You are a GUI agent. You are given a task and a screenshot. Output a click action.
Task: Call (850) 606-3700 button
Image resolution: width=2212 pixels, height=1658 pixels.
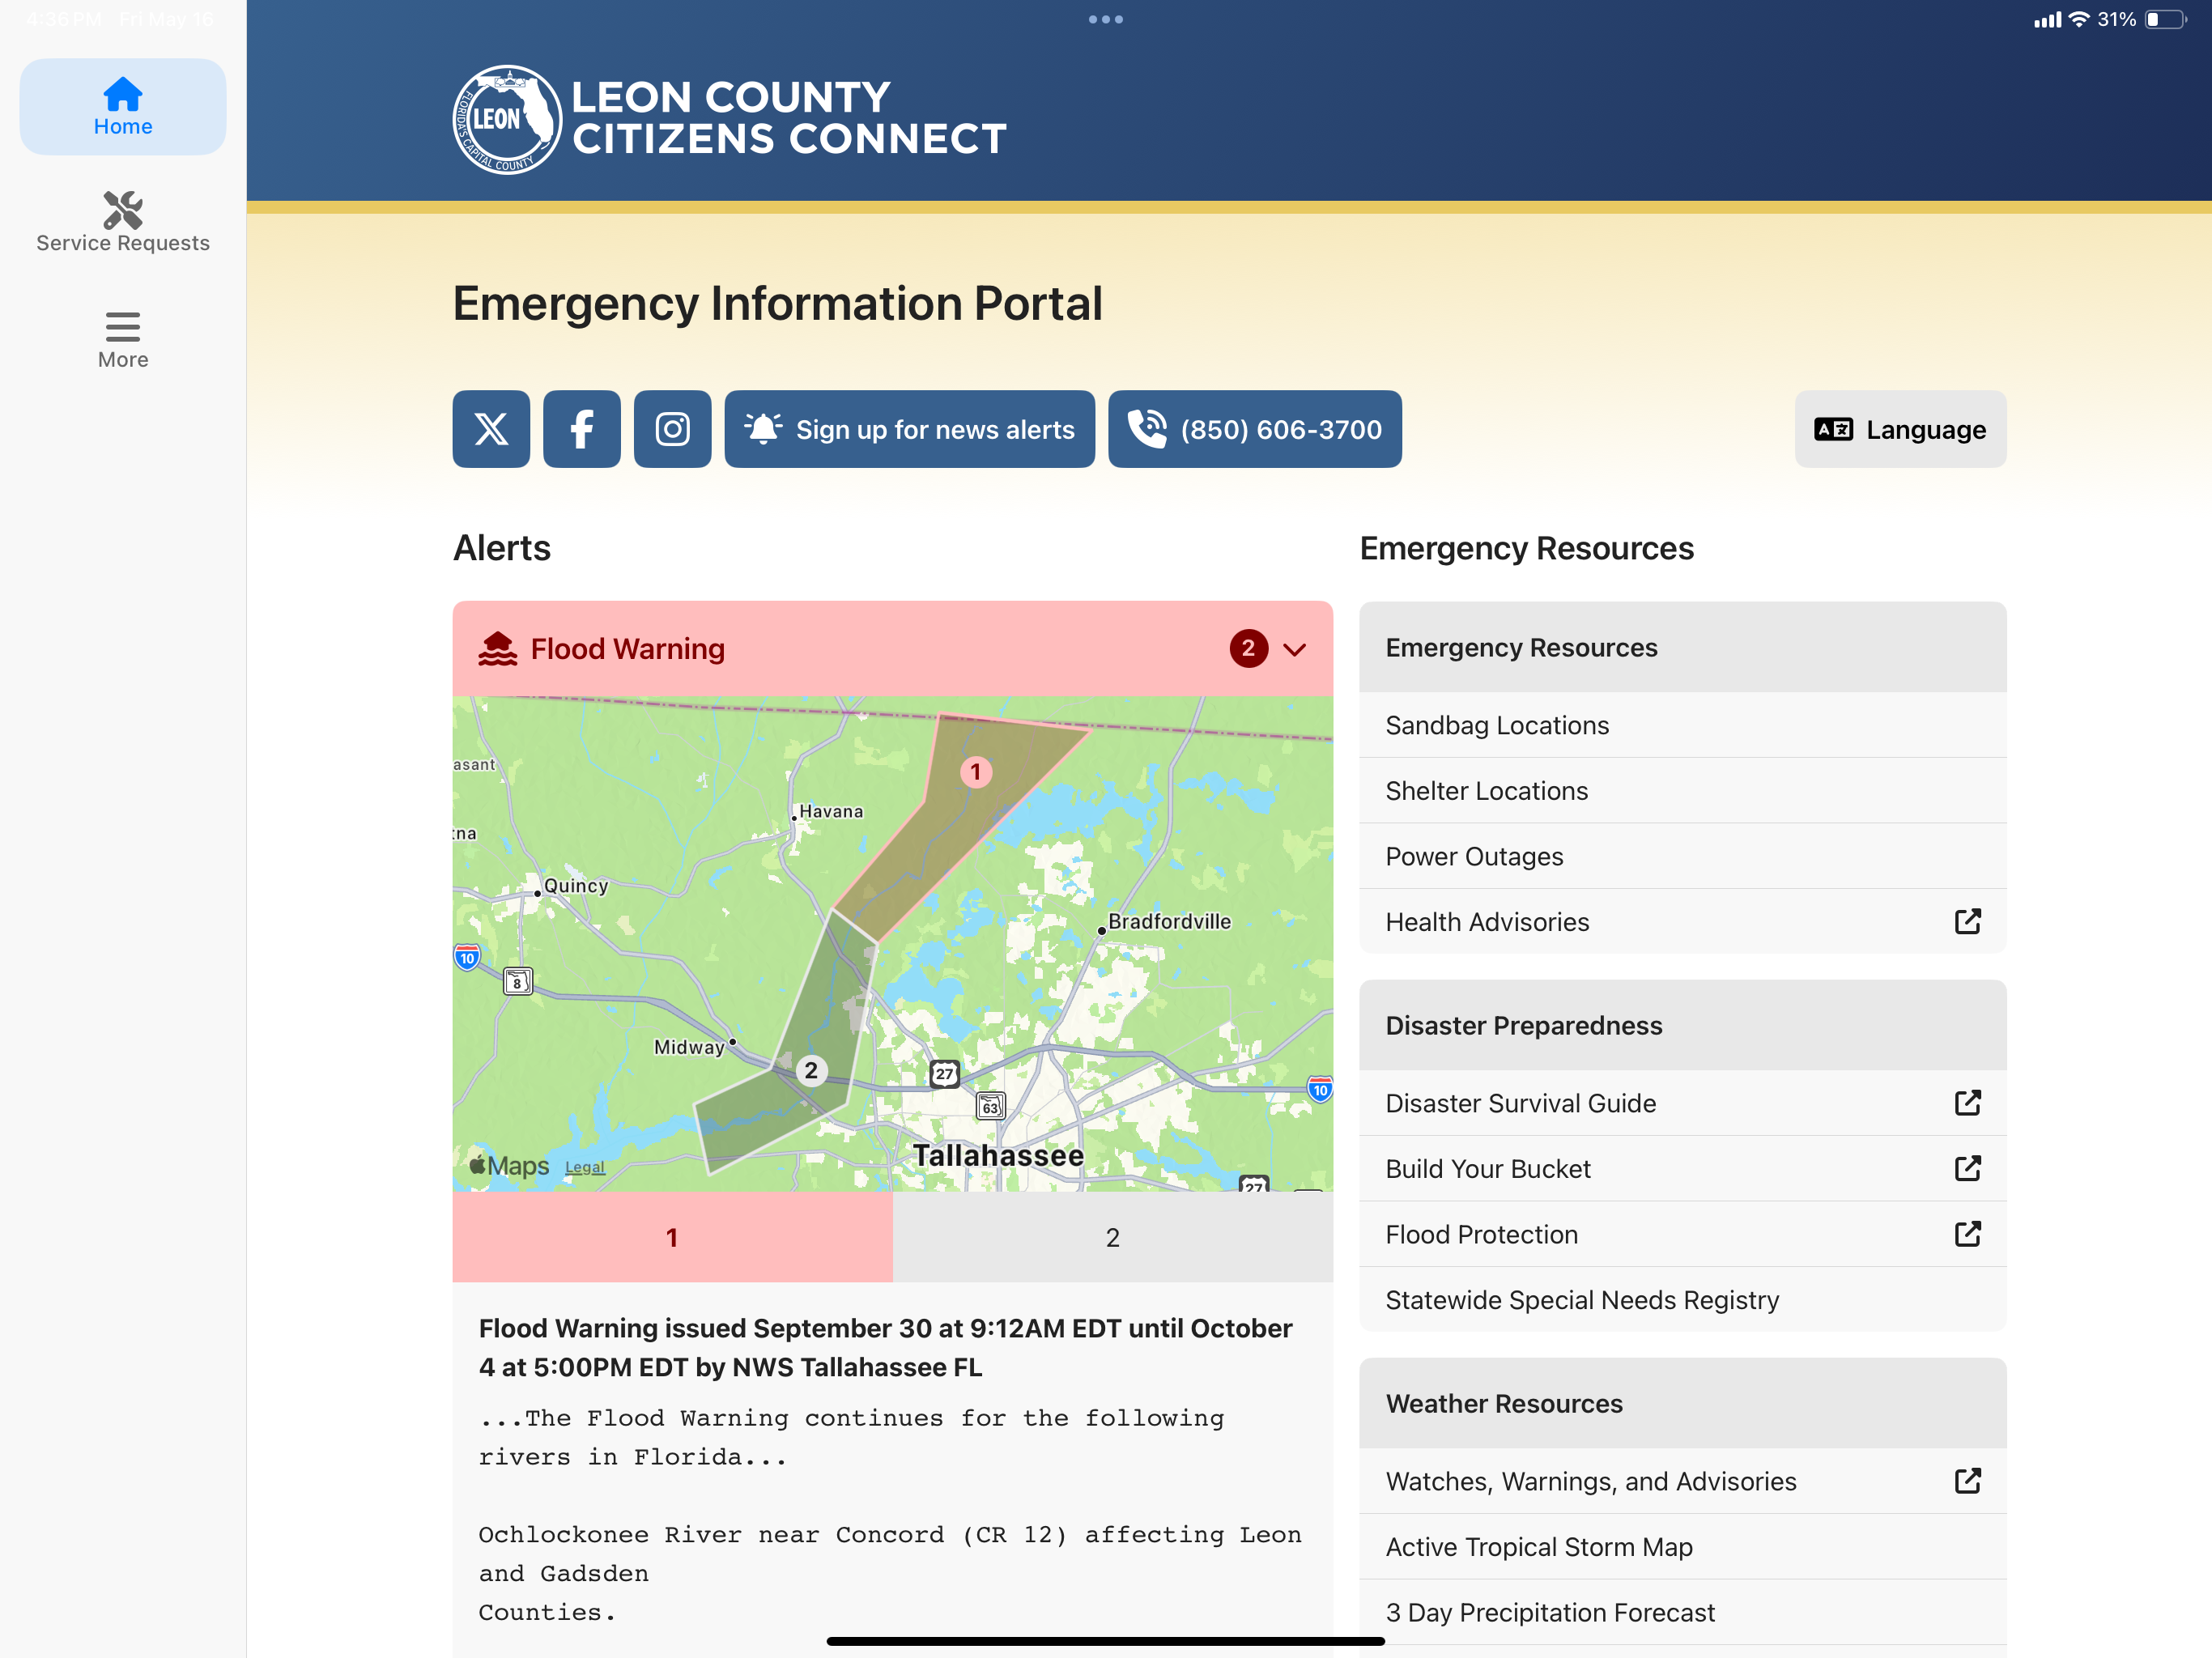click(1255, 429)
